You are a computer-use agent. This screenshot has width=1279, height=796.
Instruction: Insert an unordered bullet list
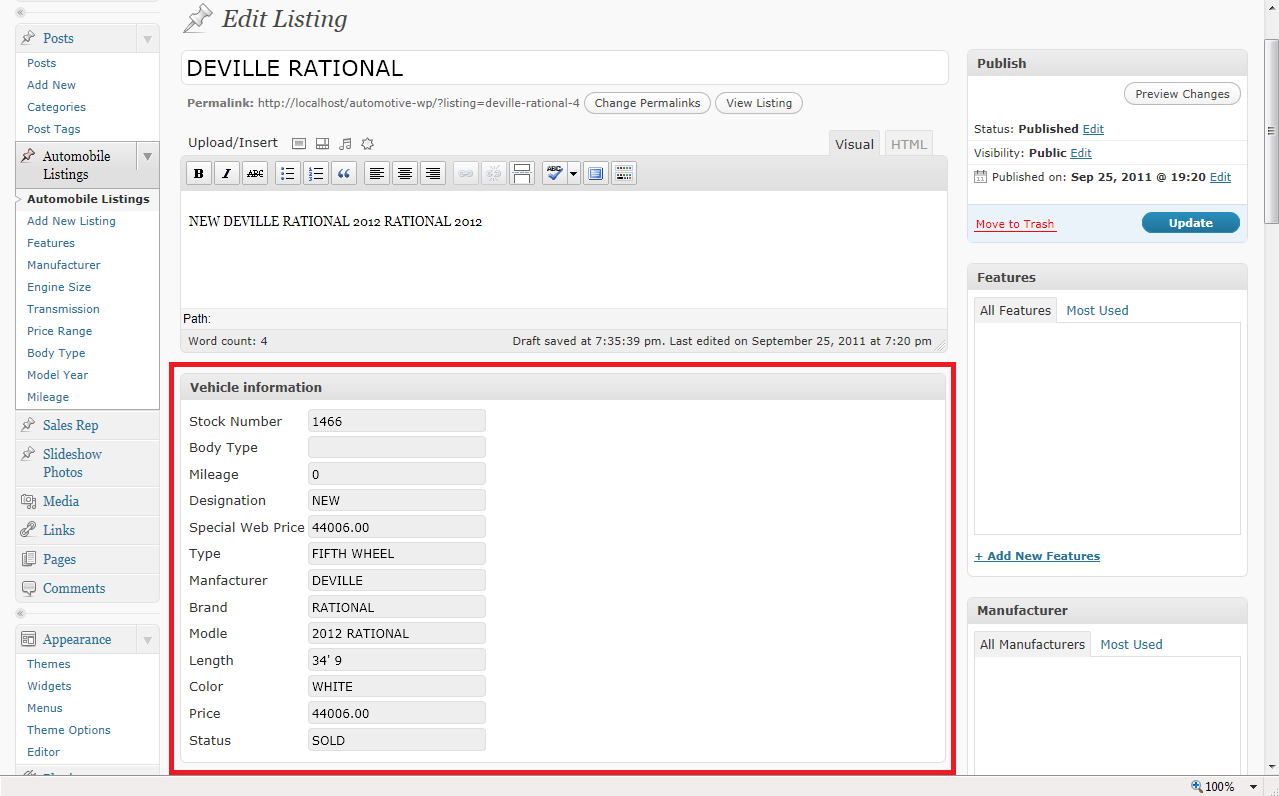[x=288, y=174]
